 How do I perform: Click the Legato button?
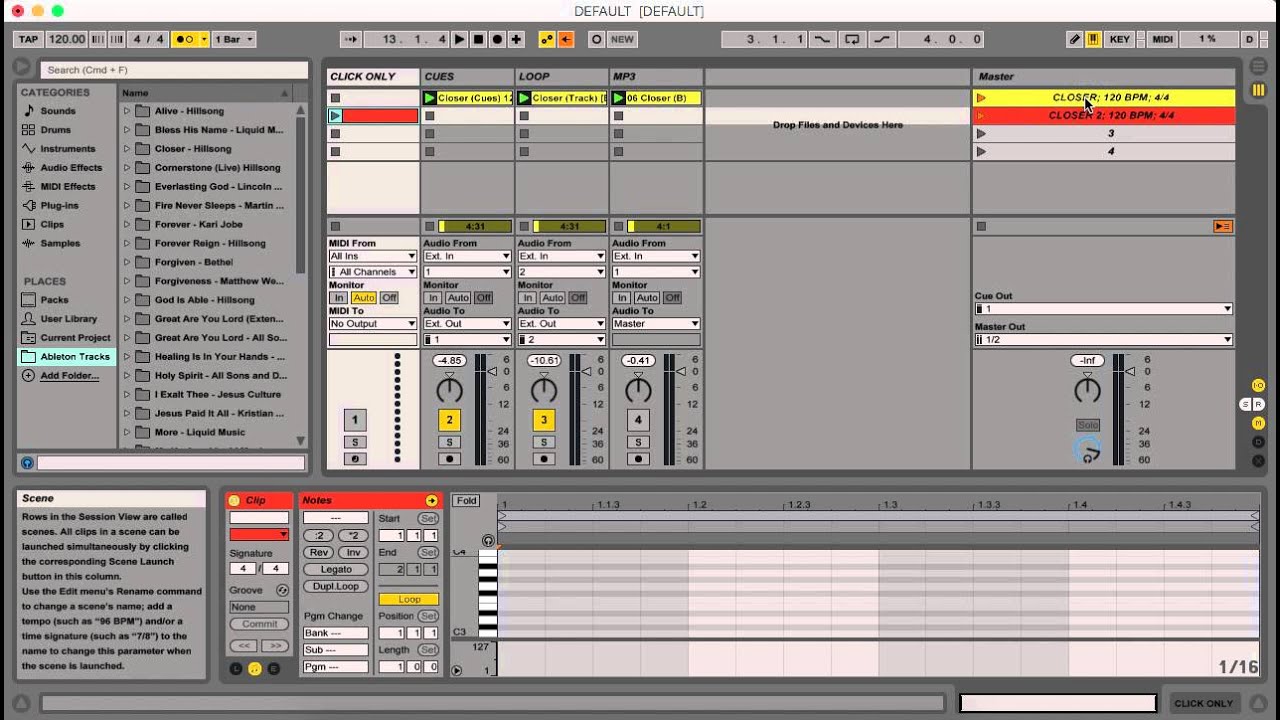(336, 570)
